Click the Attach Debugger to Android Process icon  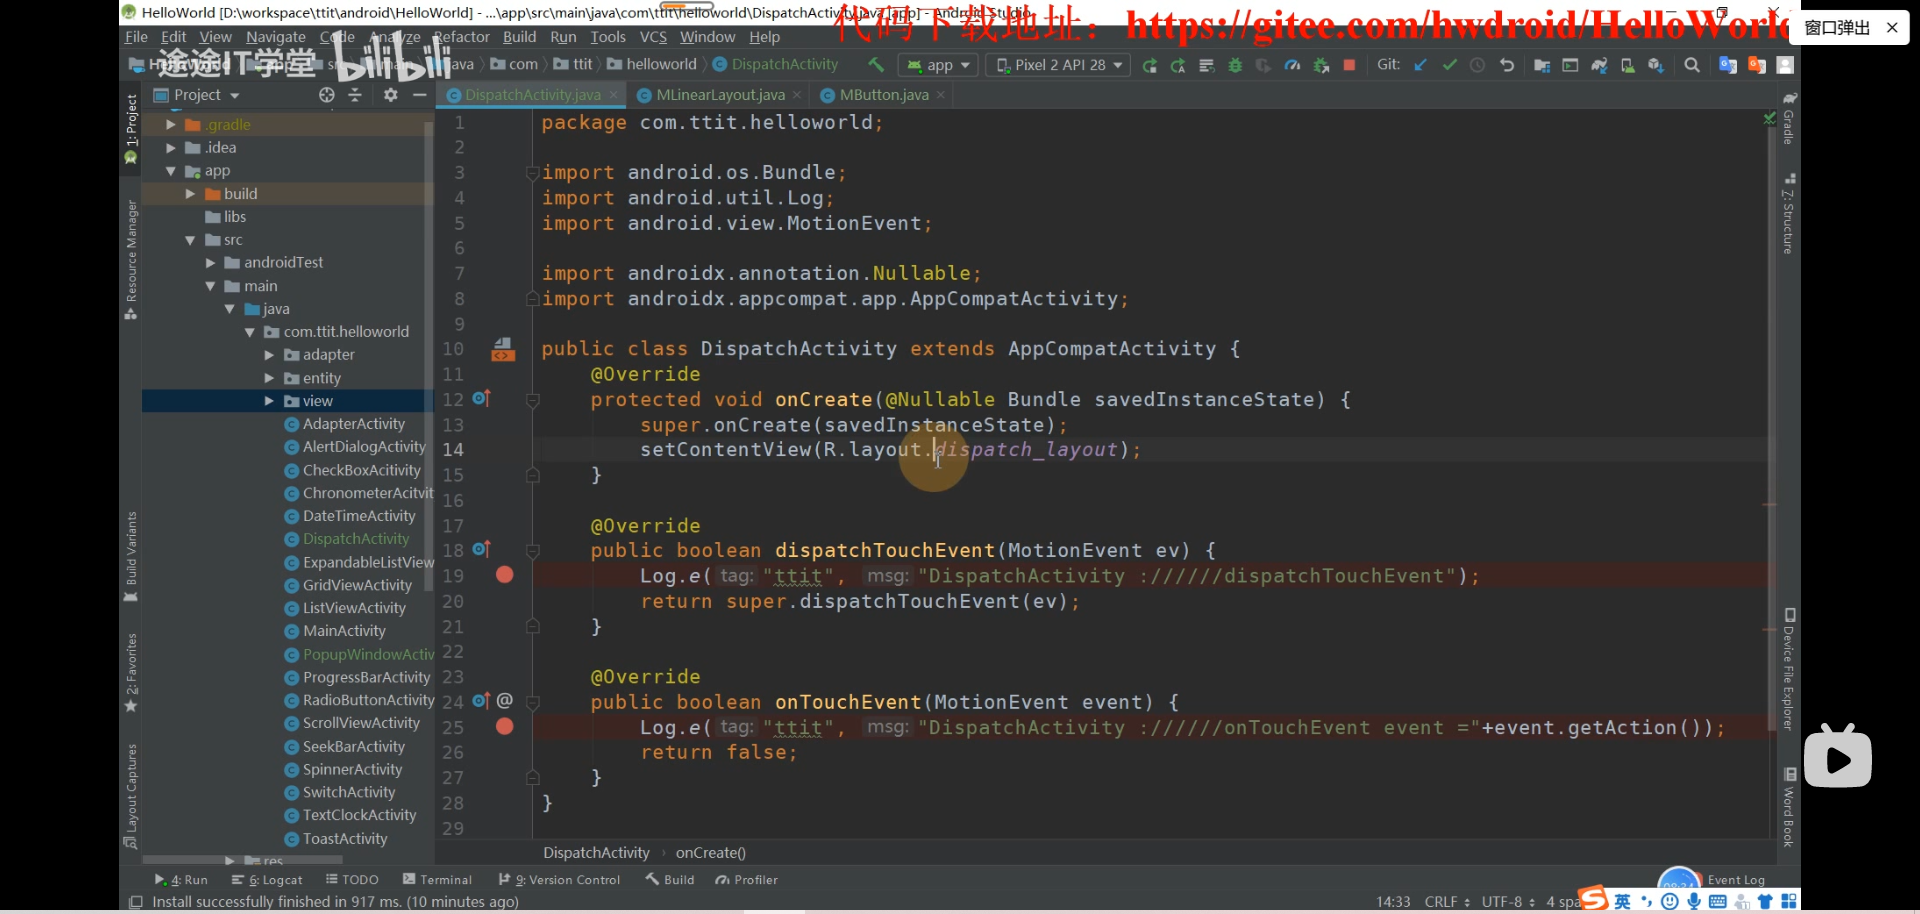coord(1321,65)
